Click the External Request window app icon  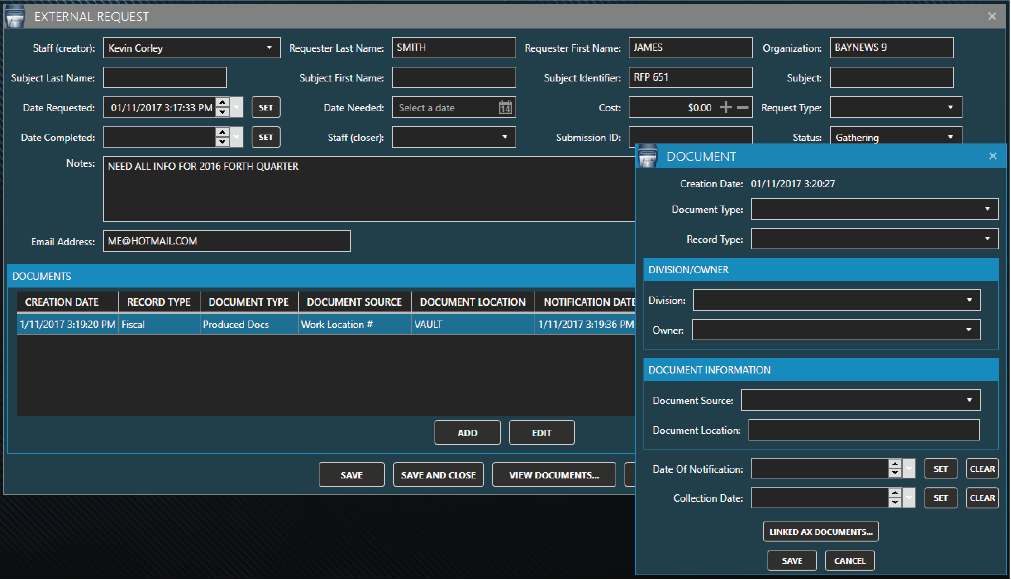pyautogui.click(x=15, y=17)
